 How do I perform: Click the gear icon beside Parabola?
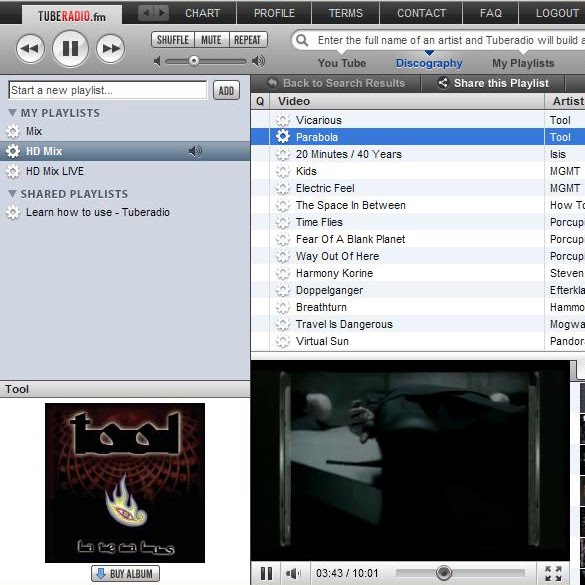pyautogui.click(x=282, y=137)
